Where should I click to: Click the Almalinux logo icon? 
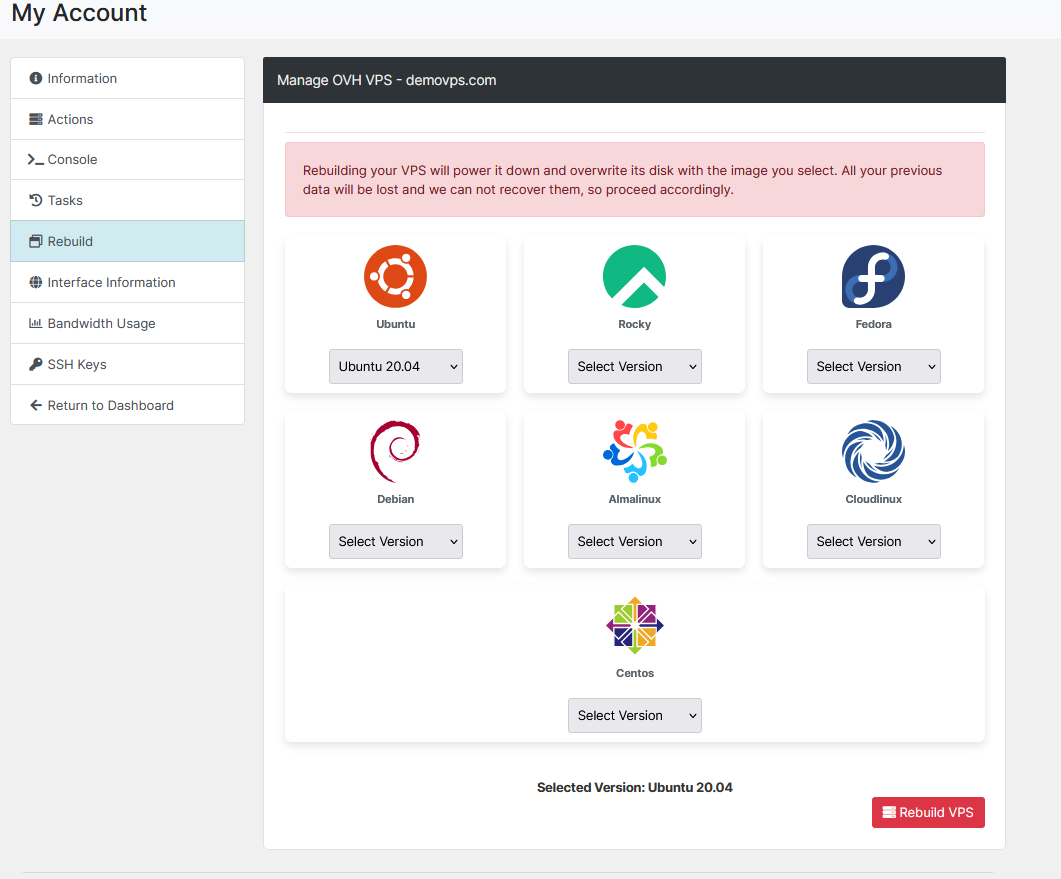(634, 451)
